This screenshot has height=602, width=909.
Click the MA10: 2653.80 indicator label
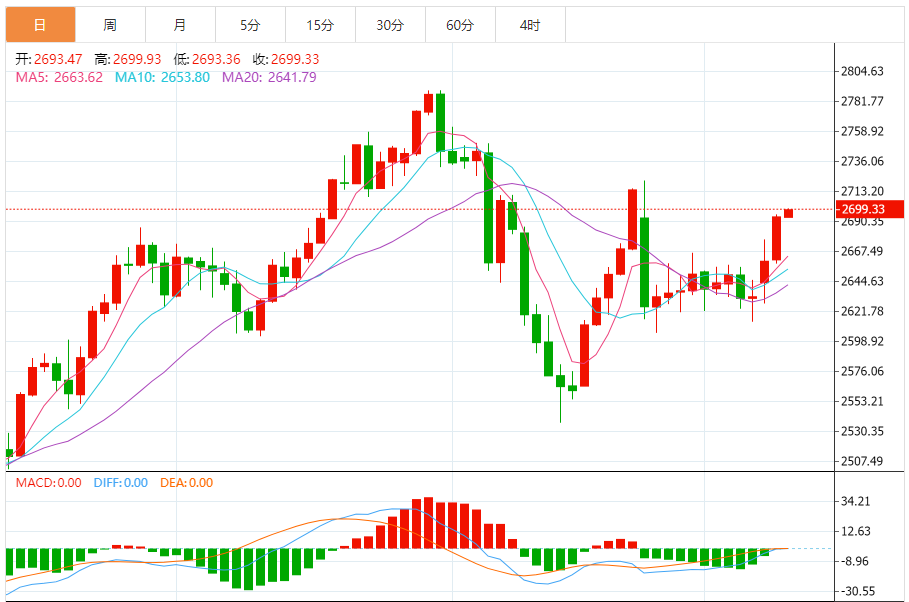point(162,77)
